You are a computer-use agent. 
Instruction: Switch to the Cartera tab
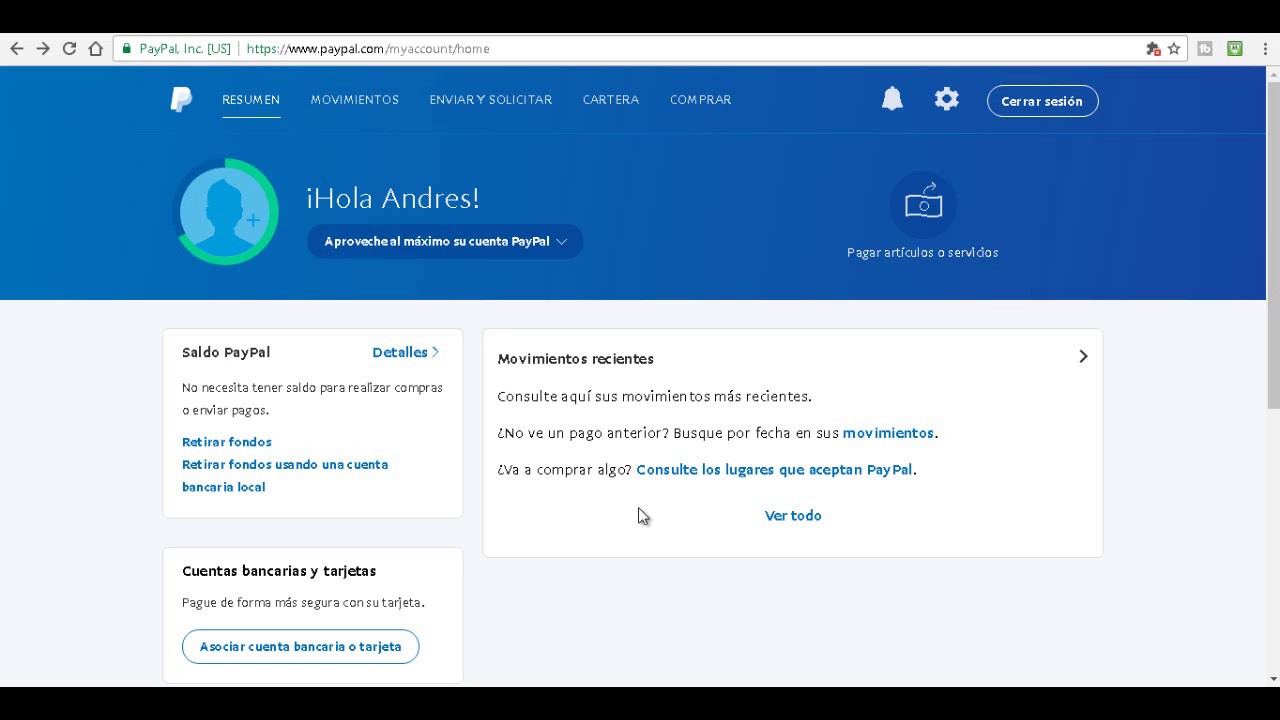coord(611,100)
